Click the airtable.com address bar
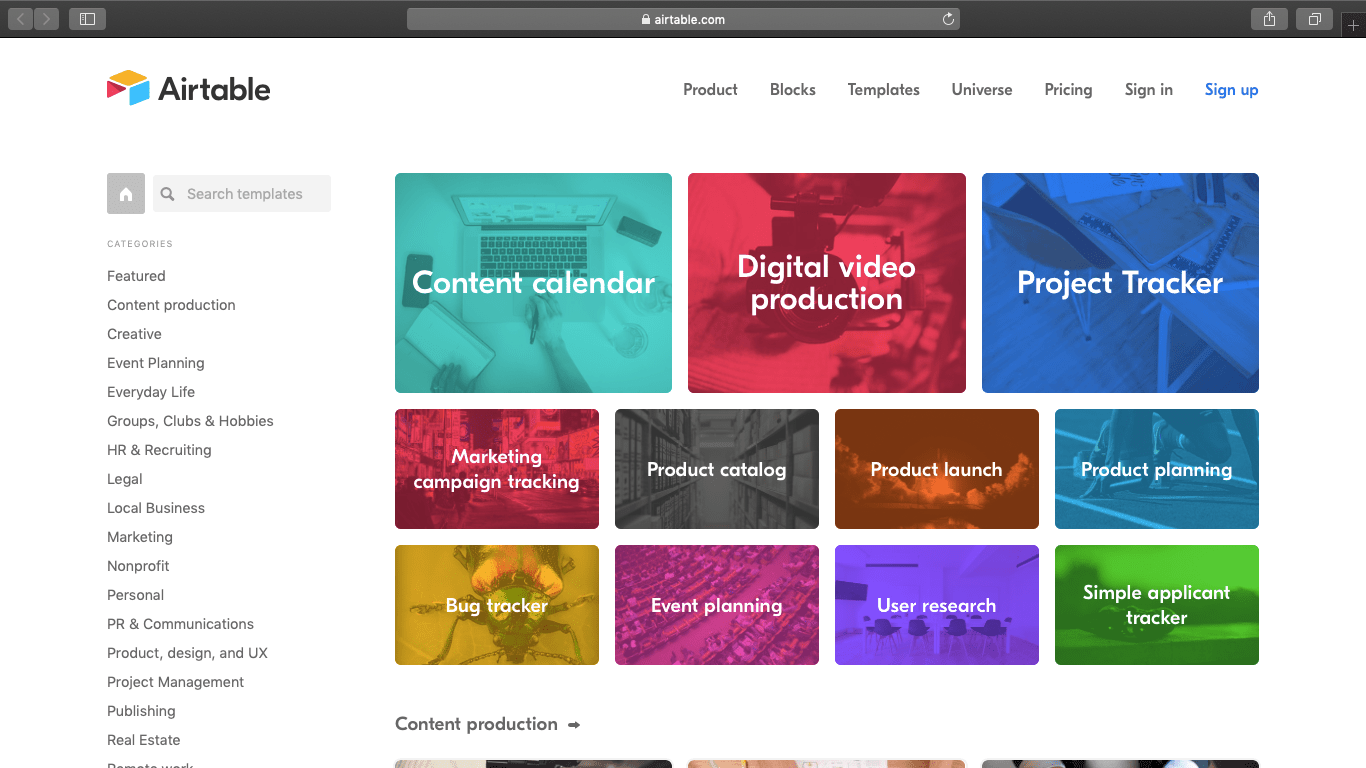 683,19
